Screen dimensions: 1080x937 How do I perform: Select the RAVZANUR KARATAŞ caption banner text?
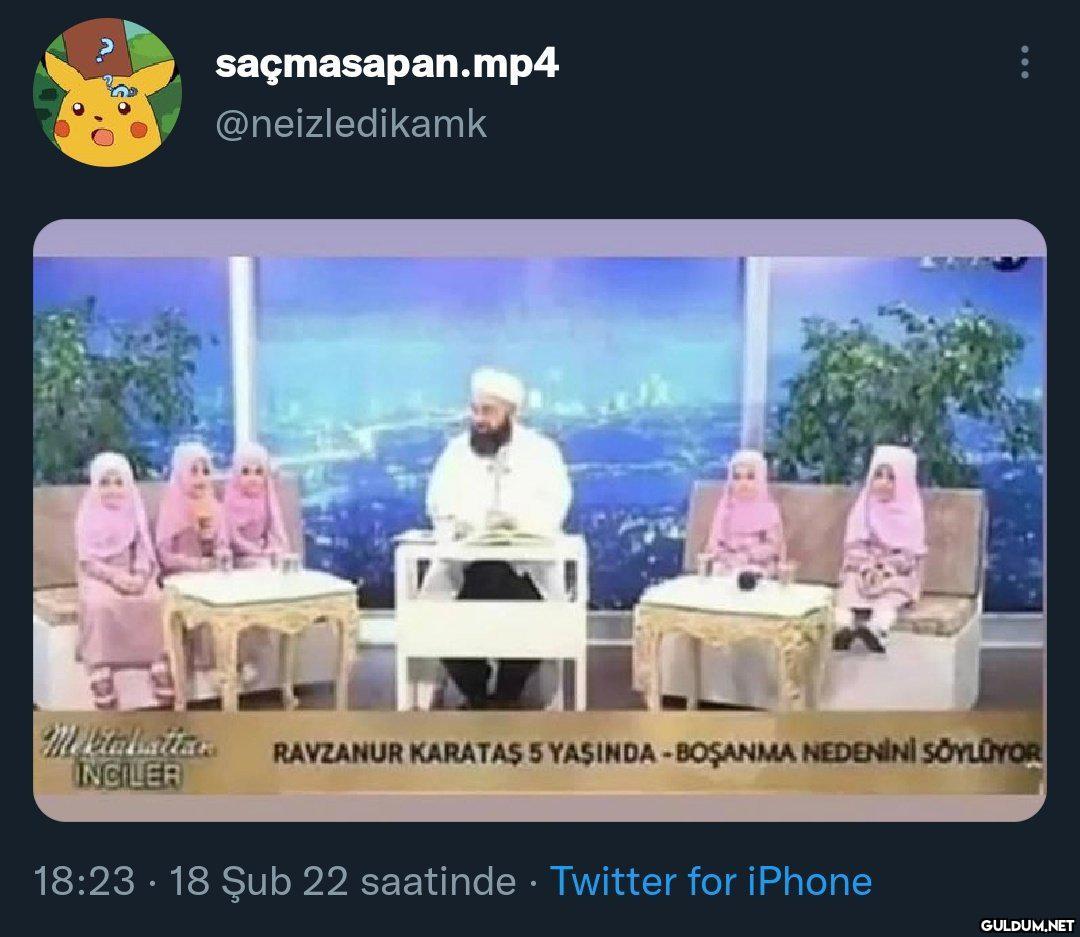[x=401, y=753]
